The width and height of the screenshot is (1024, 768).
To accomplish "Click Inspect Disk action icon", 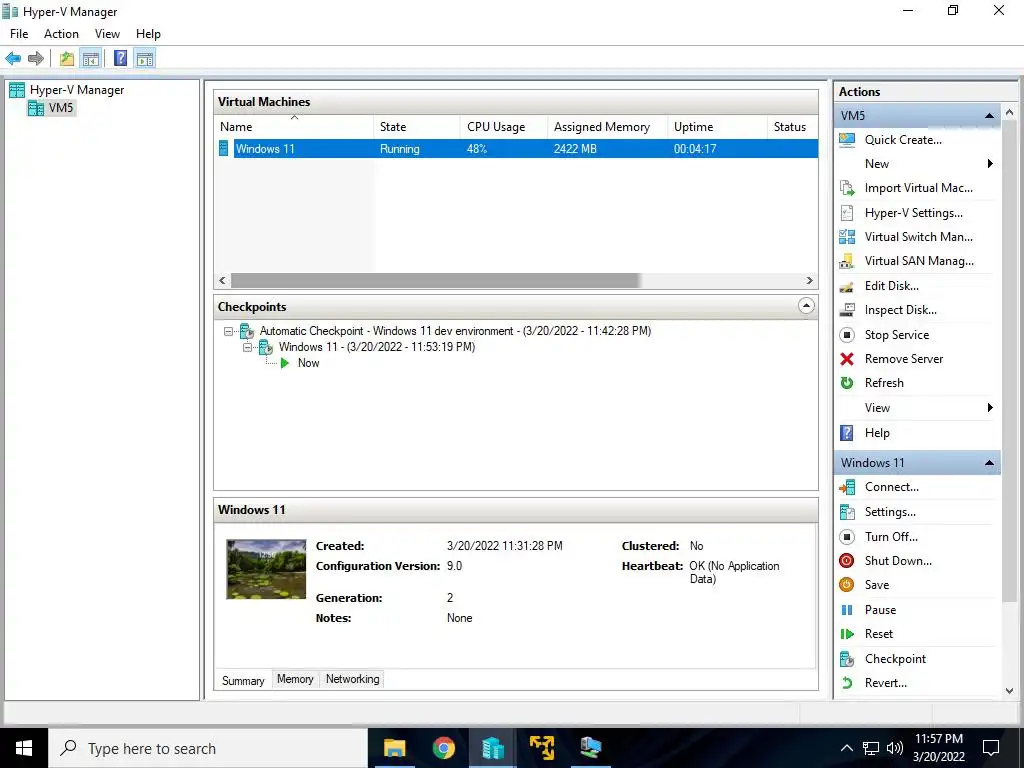I will click(847, 310).
